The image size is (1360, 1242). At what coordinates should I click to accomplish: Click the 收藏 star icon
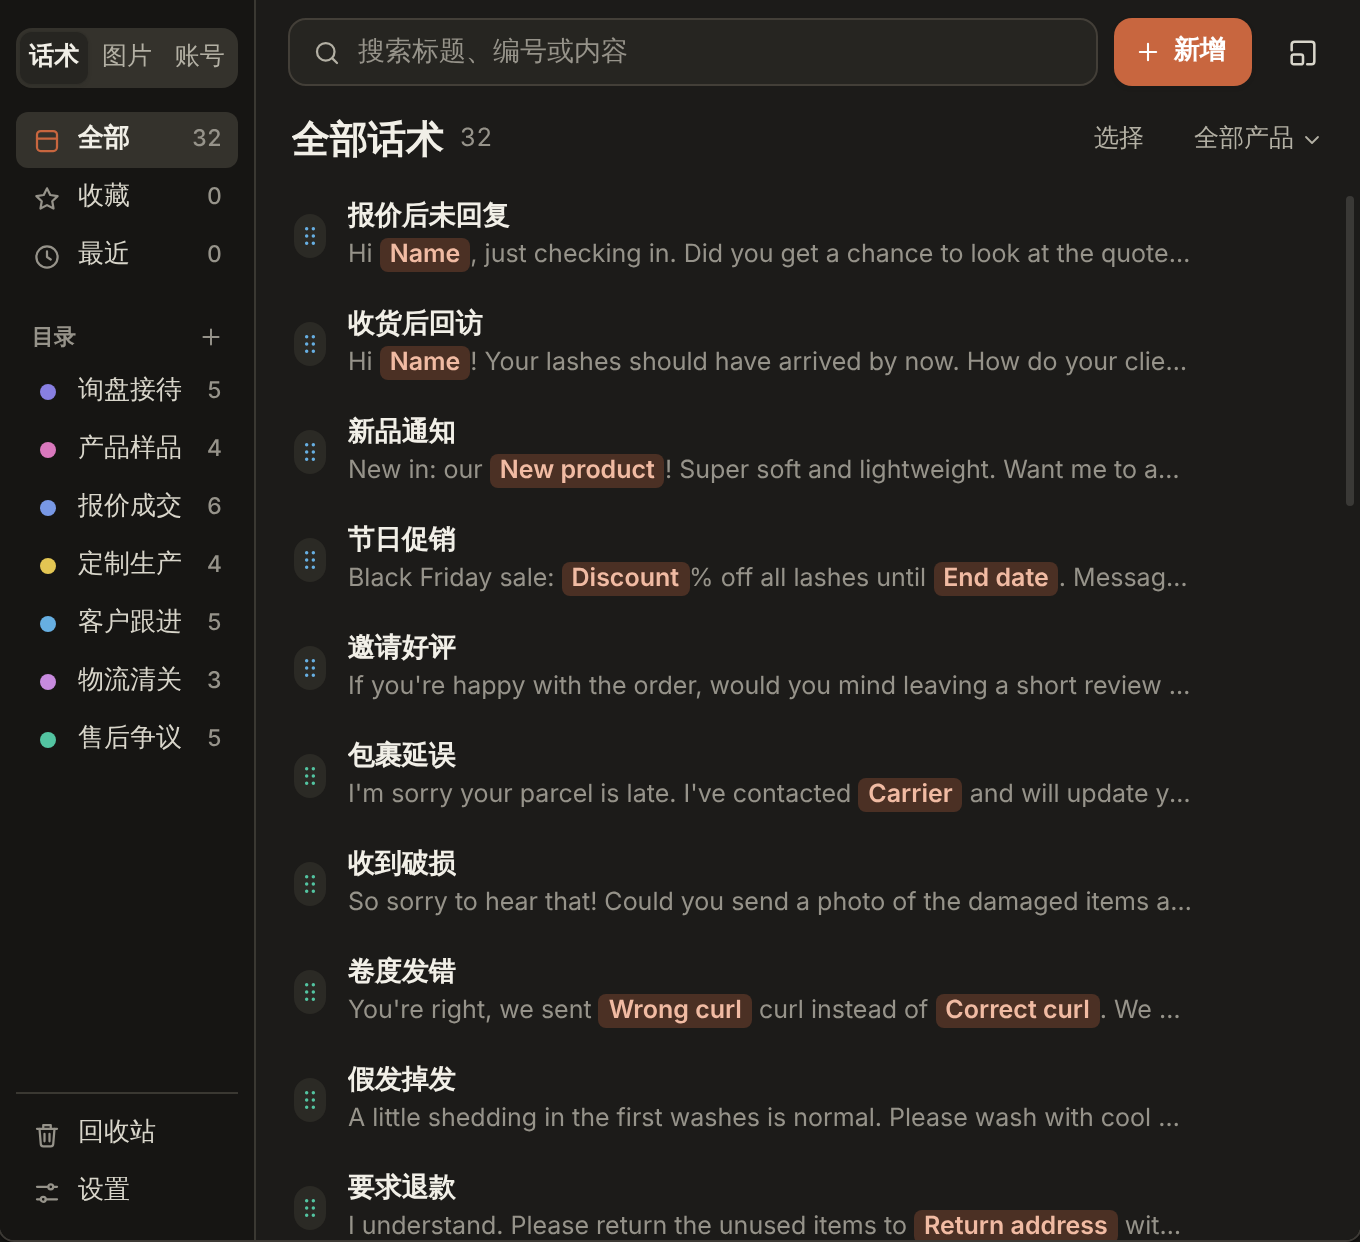(x=47, y=198)
